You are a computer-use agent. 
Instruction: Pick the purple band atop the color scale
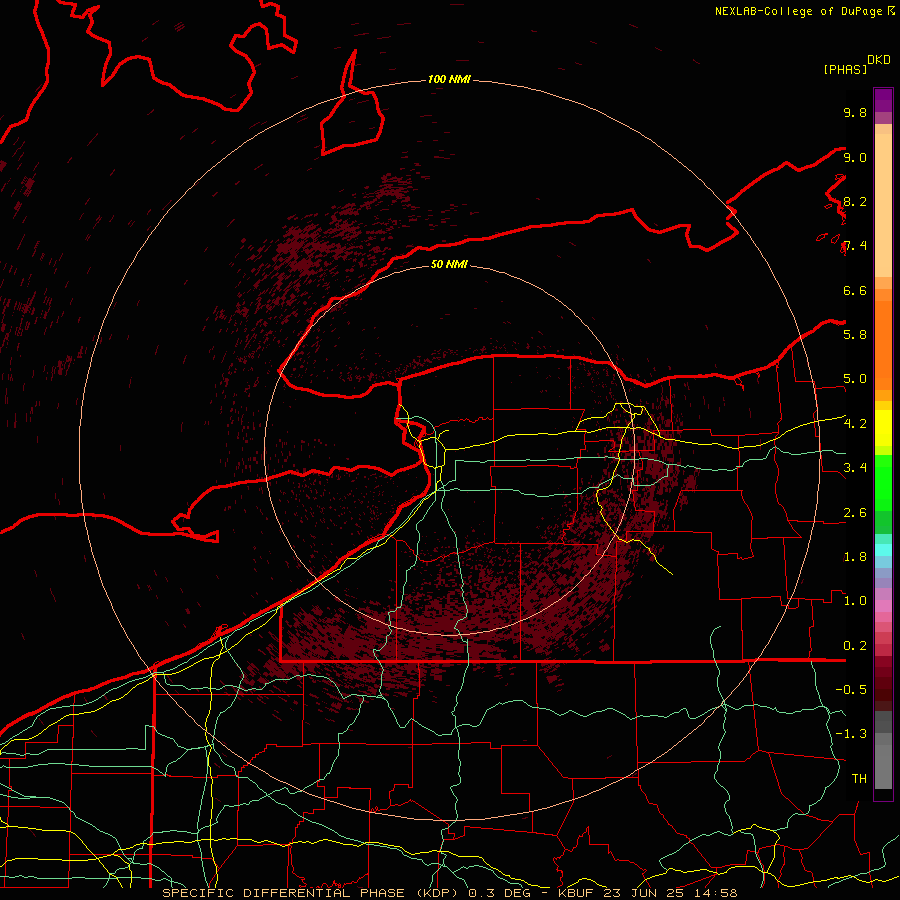(883, 100)
